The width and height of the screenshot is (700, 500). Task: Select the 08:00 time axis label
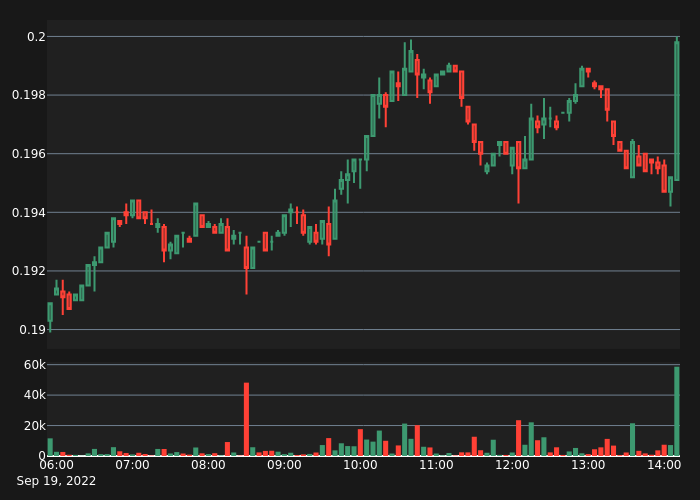pyautogui.click(x=208, y=465)
